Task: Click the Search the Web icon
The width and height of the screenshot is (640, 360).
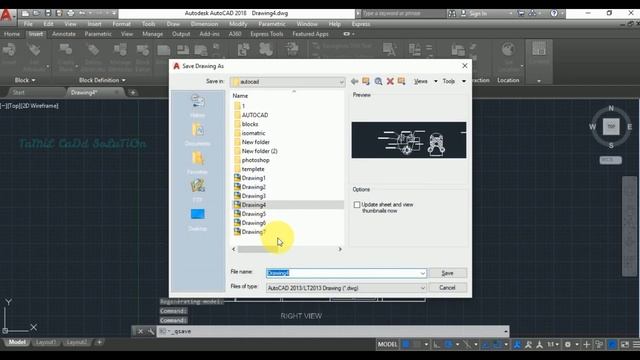Action: point(378,82)
